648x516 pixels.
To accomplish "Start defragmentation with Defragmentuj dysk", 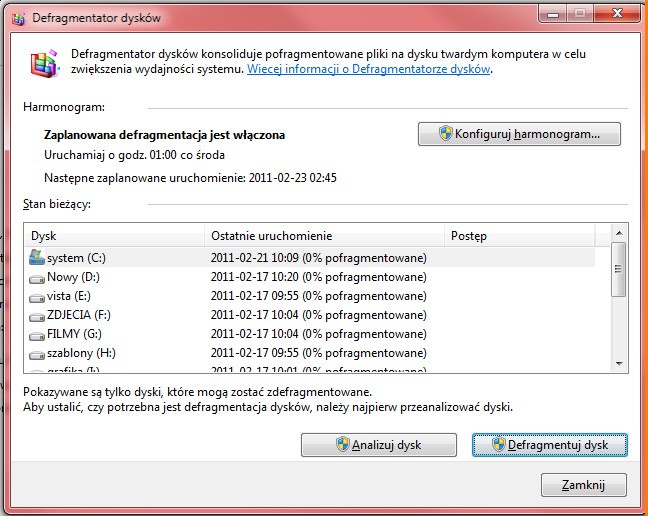I will (549, 445).
